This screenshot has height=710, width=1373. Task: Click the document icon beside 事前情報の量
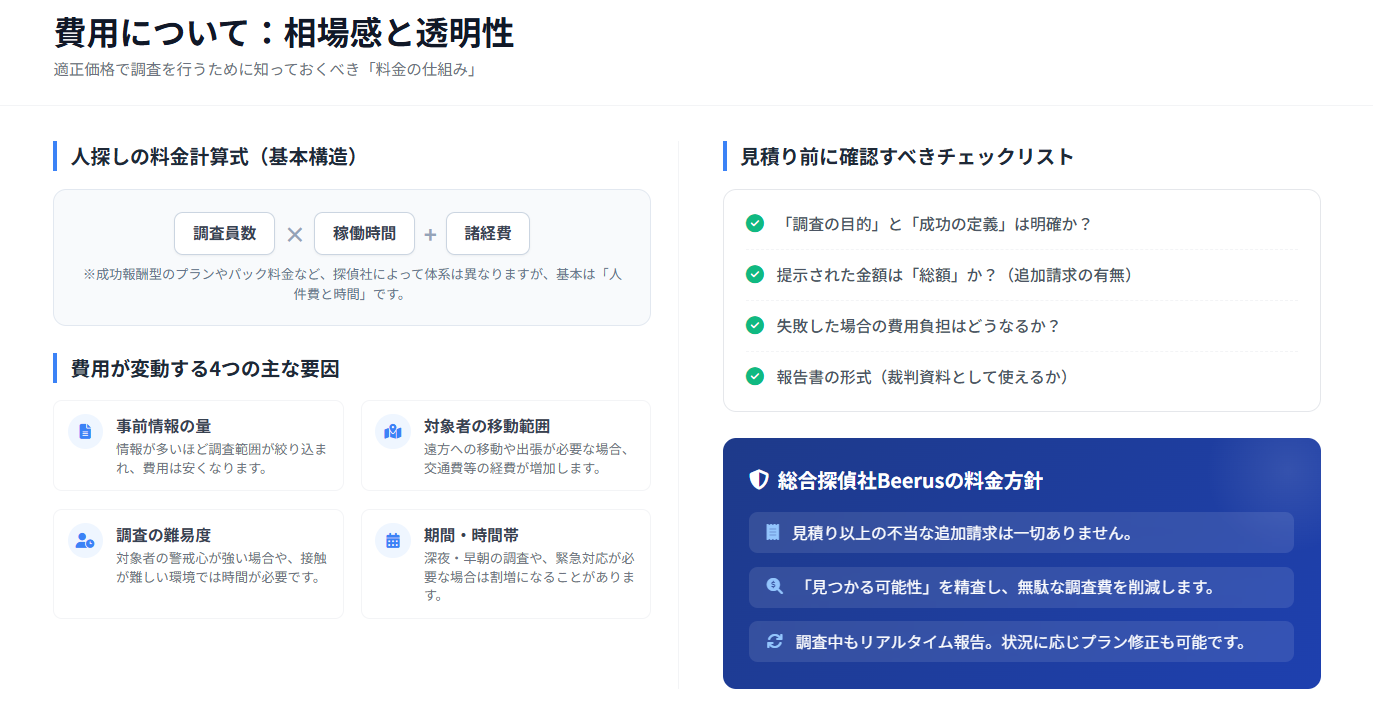[x=85, y=431]
